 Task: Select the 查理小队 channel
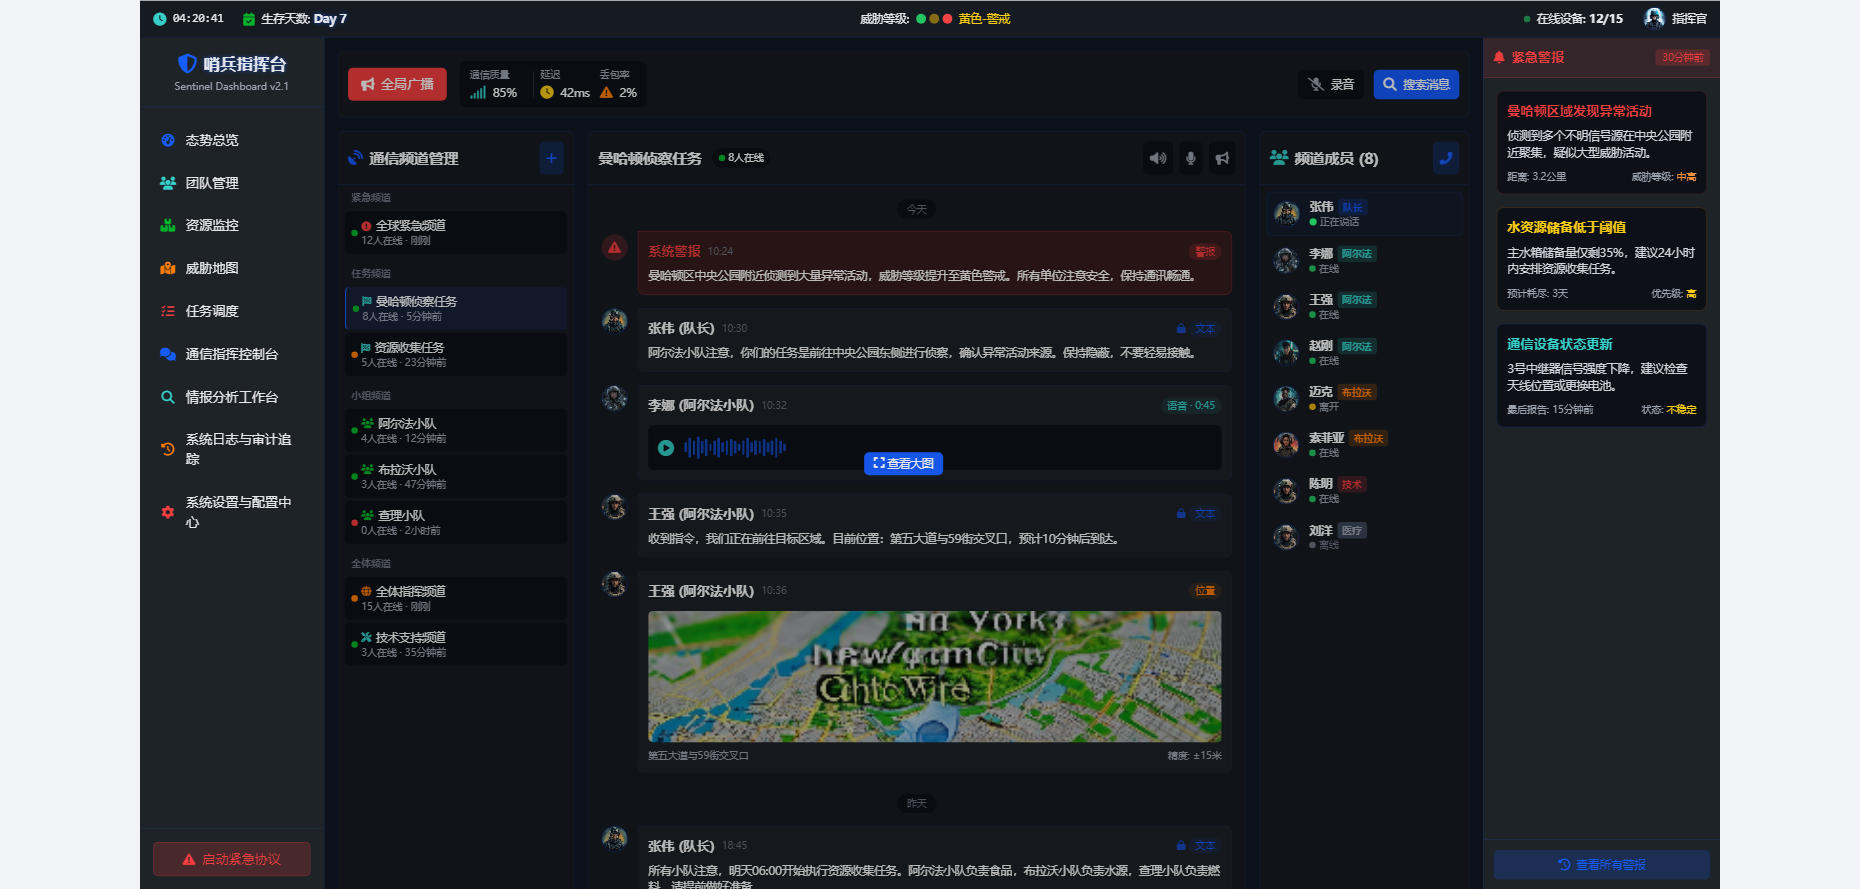point(456,522)
